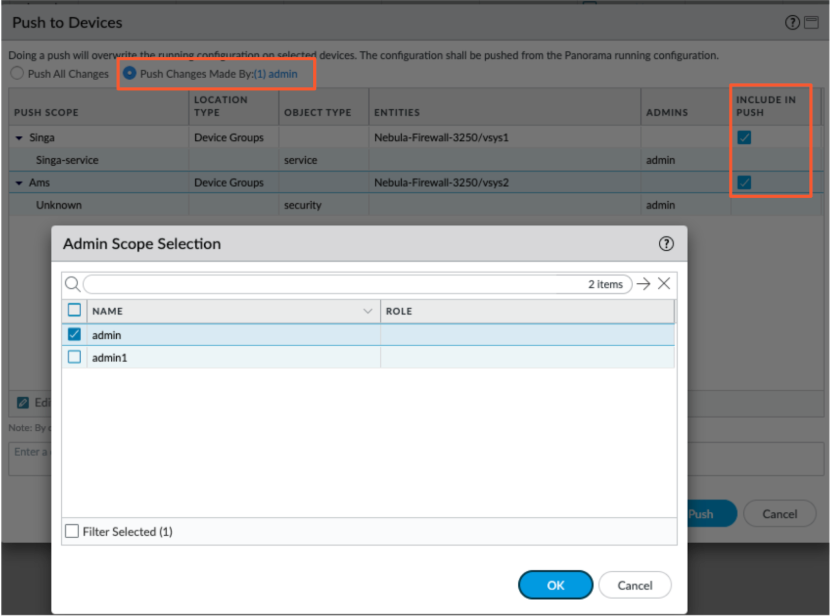Collapse the Singa device group row

click(x=19, y=138)
